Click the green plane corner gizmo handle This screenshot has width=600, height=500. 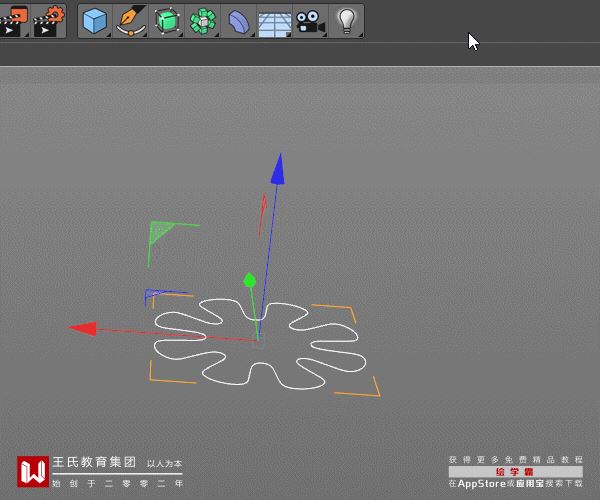(x=159, y=231)
